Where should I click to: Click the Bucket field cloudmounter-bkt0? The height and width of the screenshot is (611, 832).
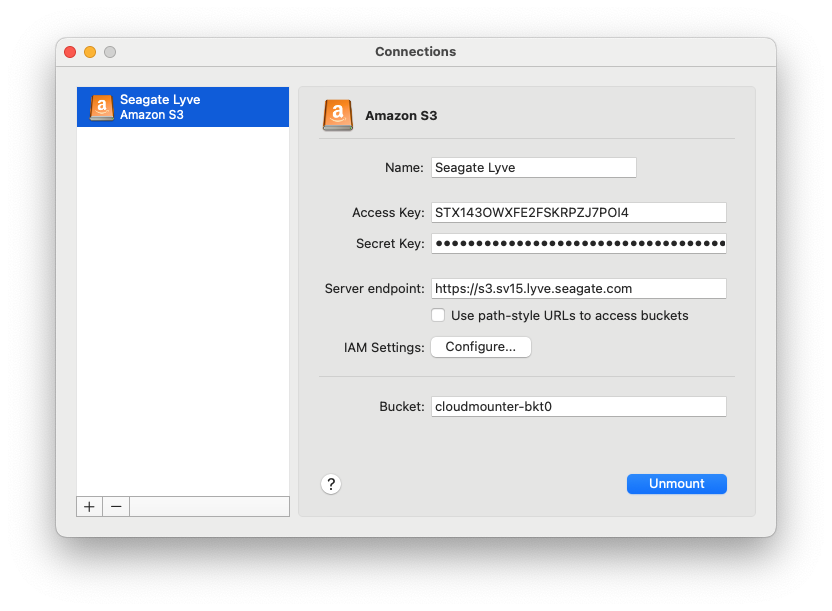579,407
